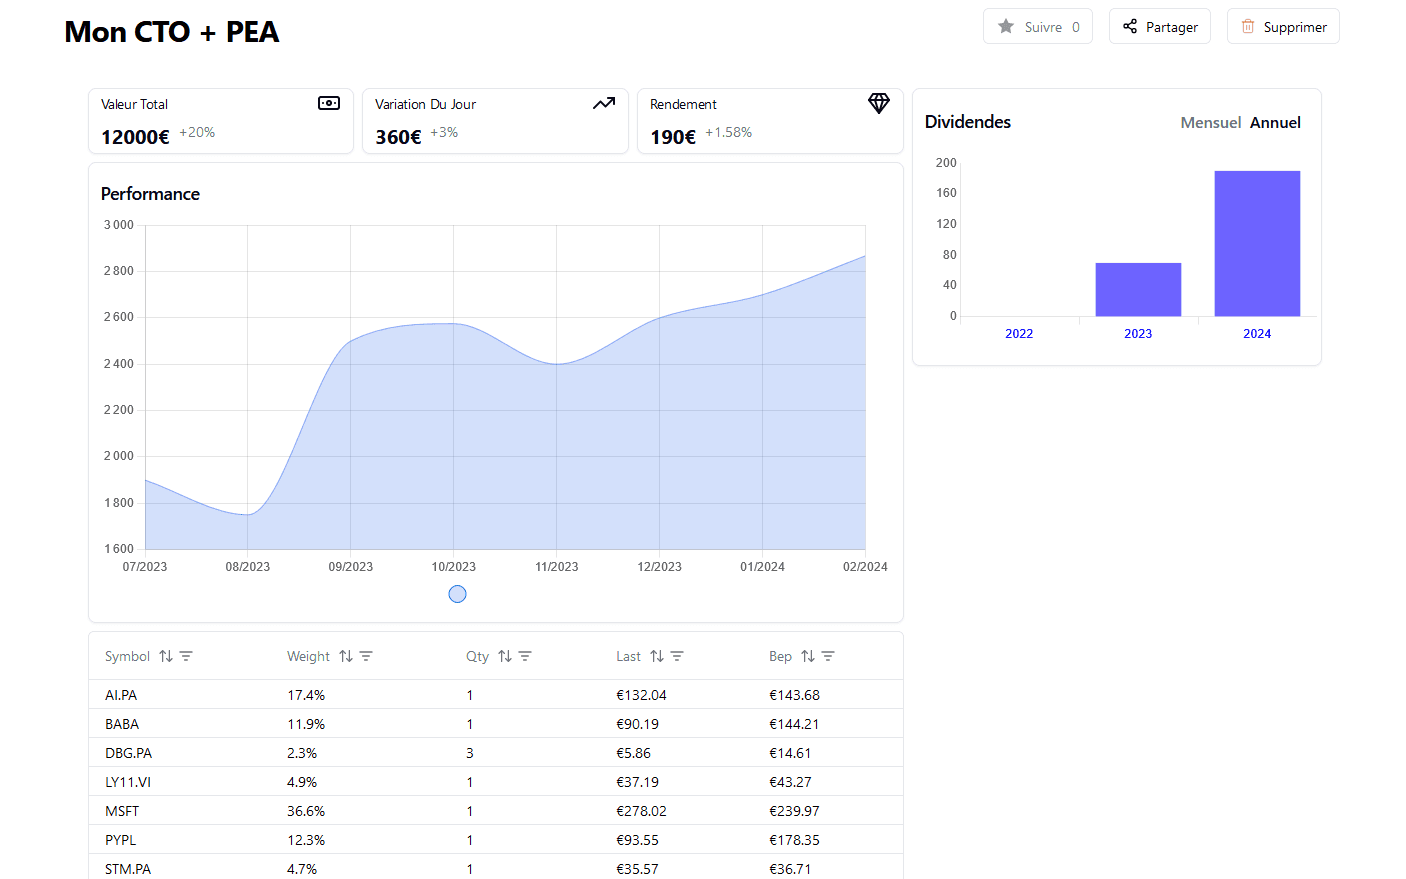Screen dimensions: 1406x879
Task: Click the Symbol column header text
Action: (x=127, y=656)
